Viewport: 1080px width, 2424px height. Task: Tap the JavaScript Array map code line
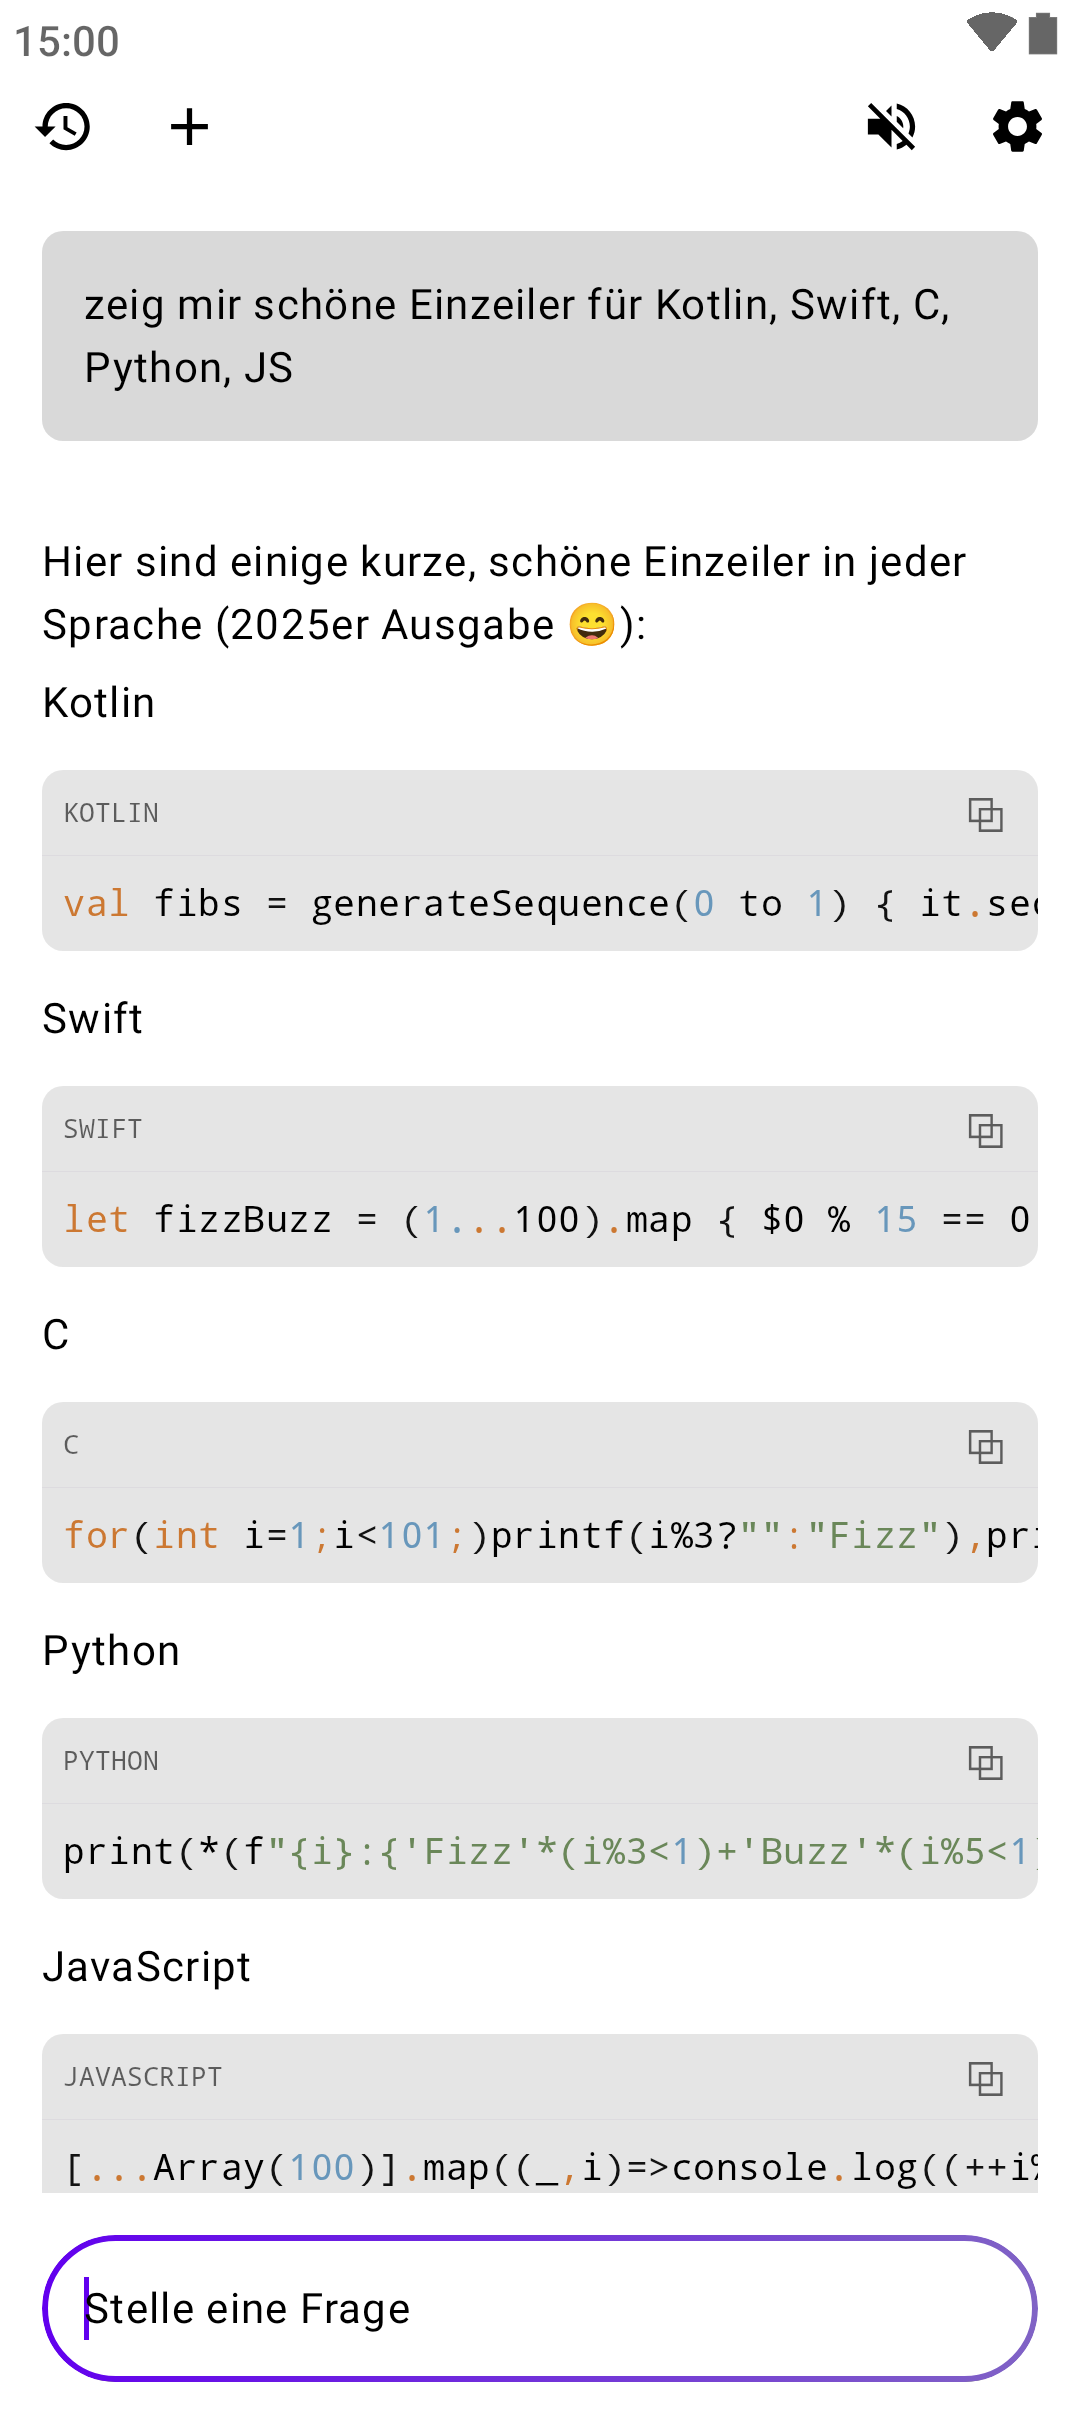pos(540,2166)
